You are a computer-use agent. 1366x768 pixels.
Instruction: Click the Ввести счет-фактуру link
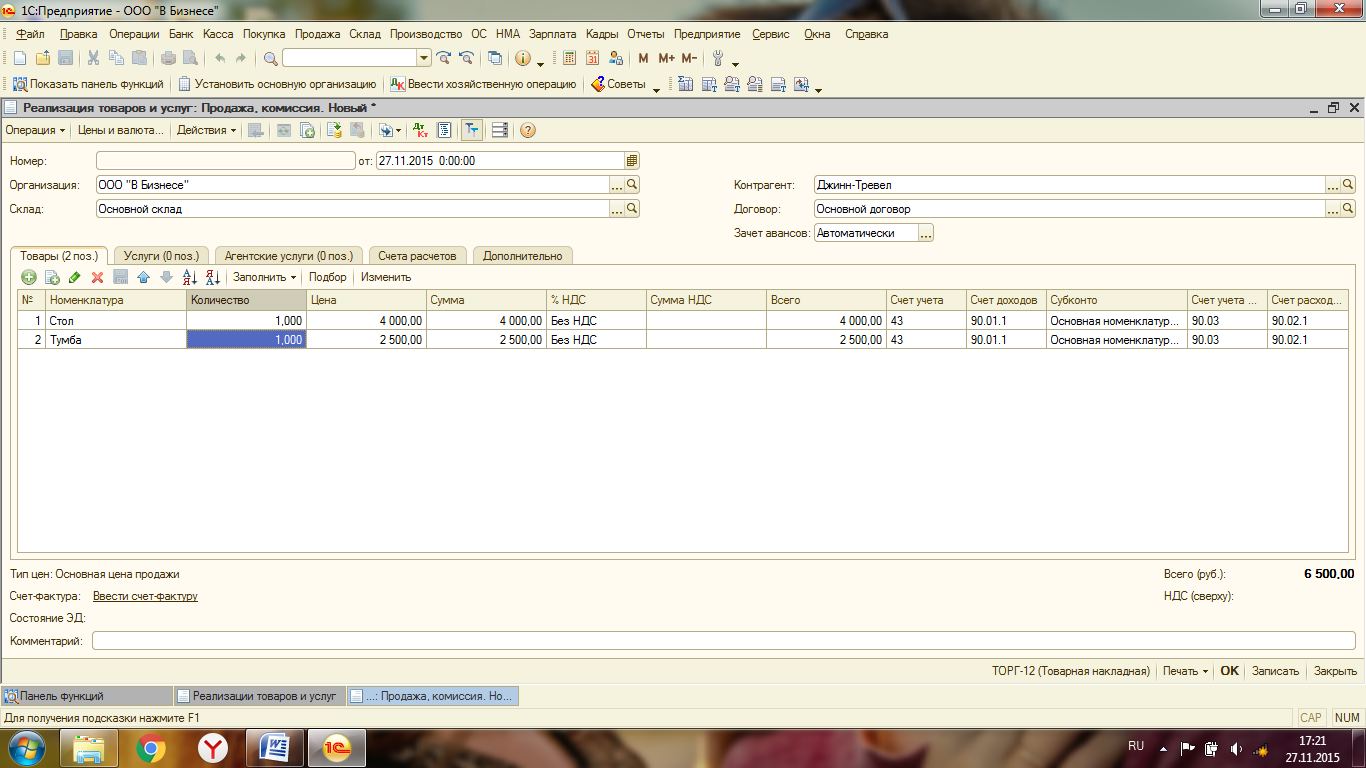[145, 596]
